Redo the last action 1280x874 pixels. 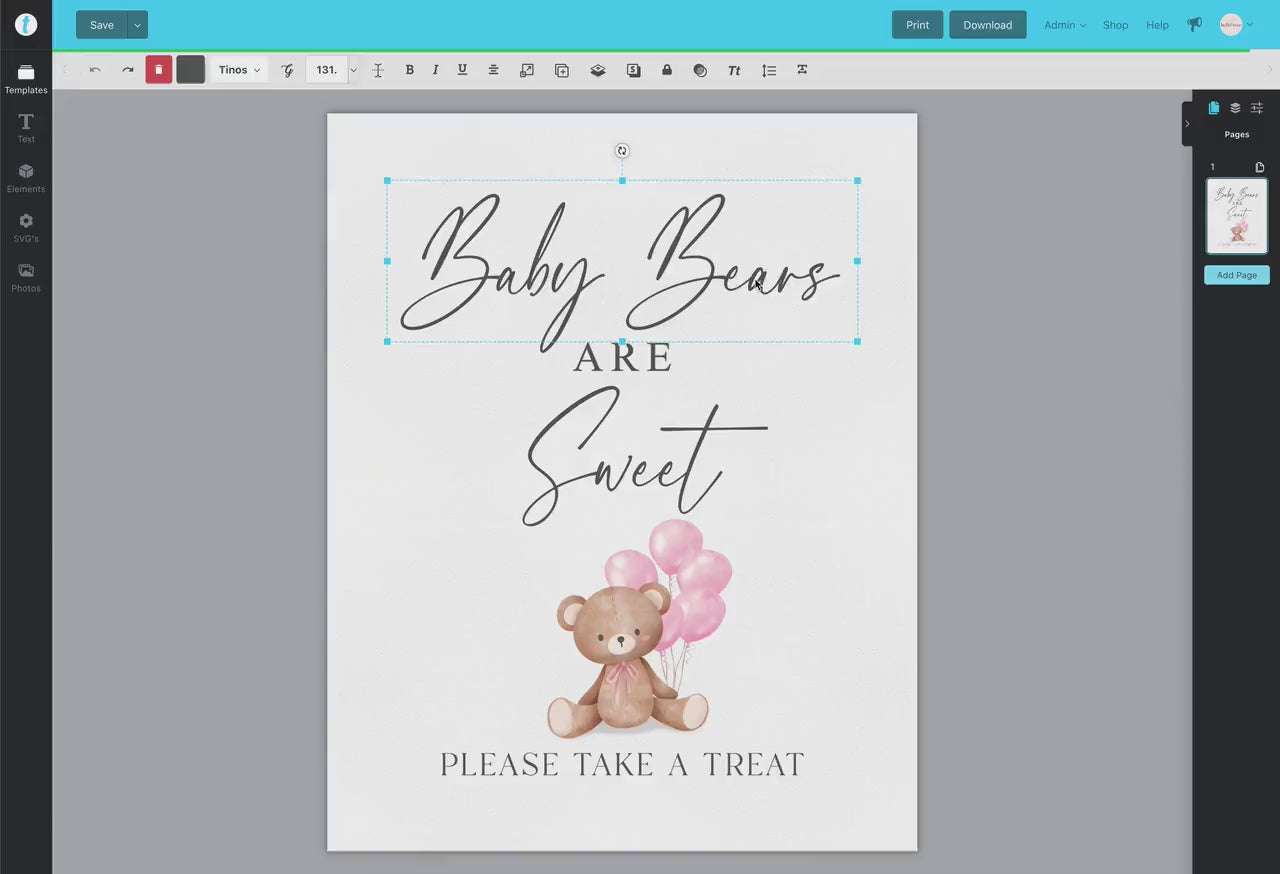128,70
